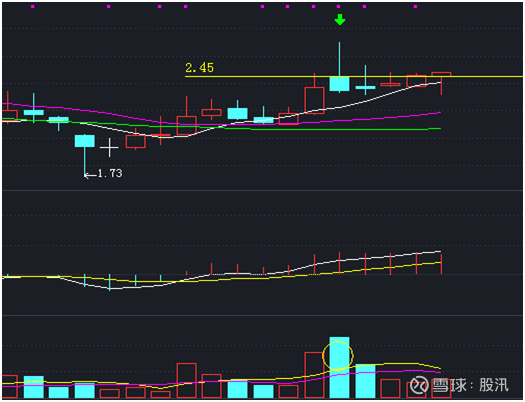The width and height of the screenshot is (525, 402).
Task: Click the last magenta dot at top
Action: pos(415,6)
